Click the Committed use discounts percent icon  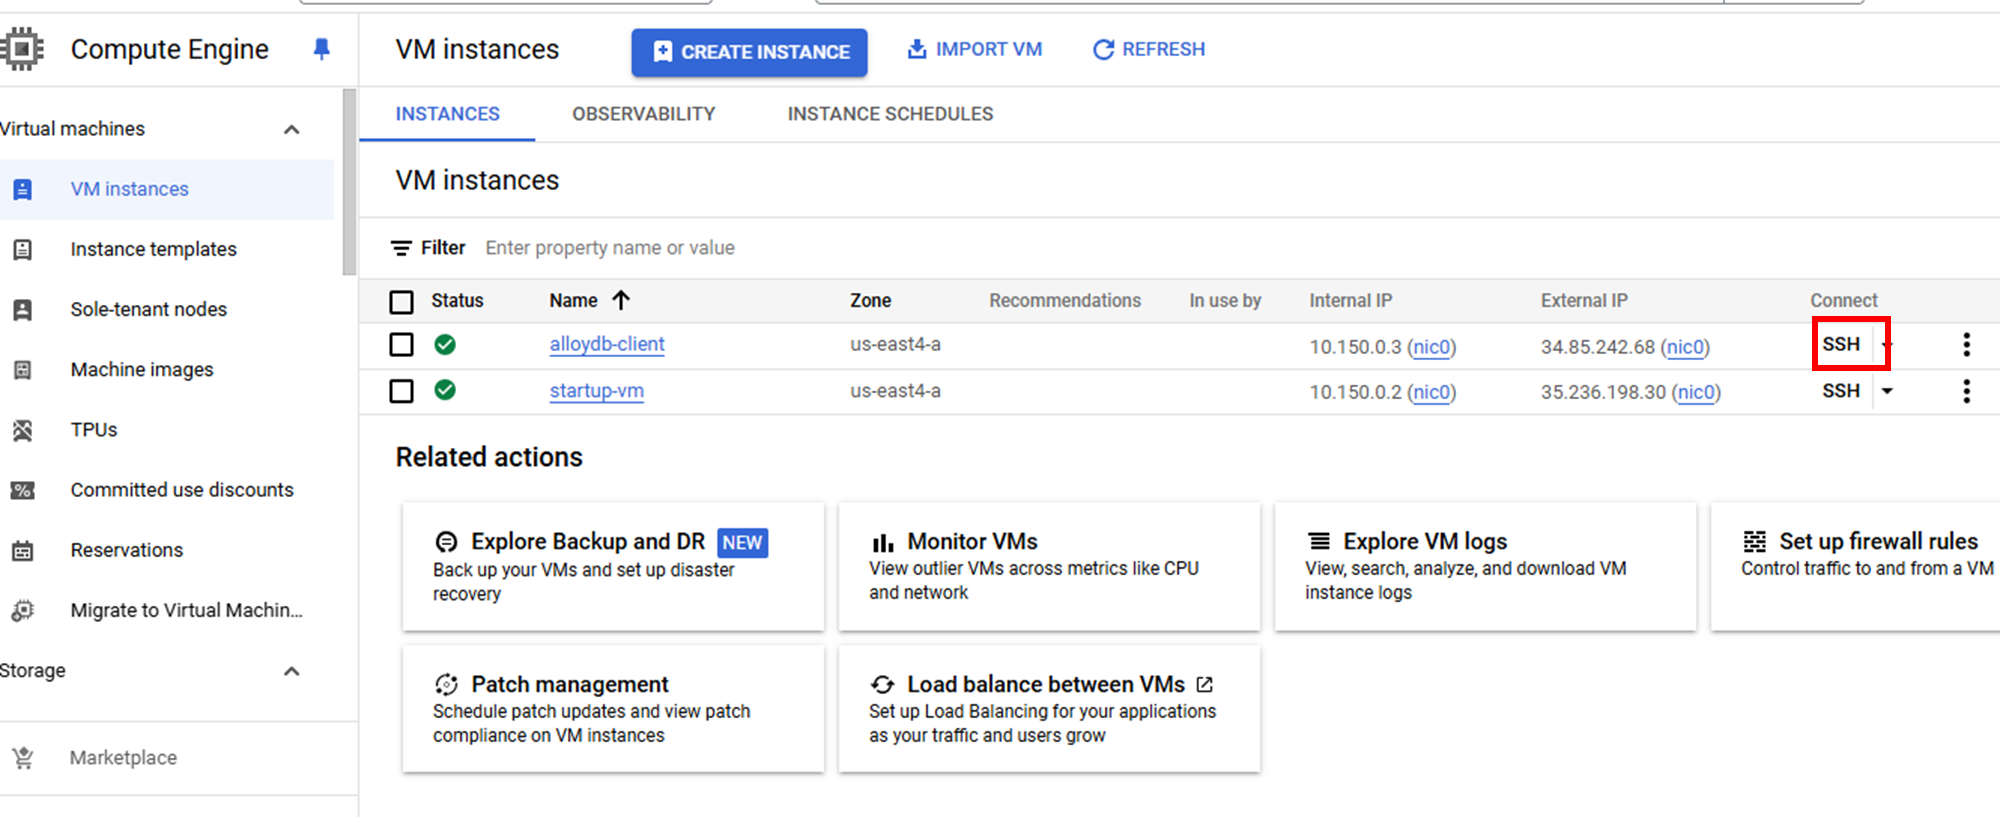click(x=22, y=490)
